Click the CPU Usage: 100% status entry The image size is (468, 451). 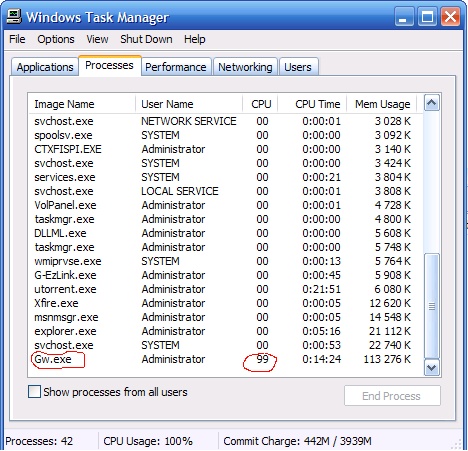click(x=148, y=441)
